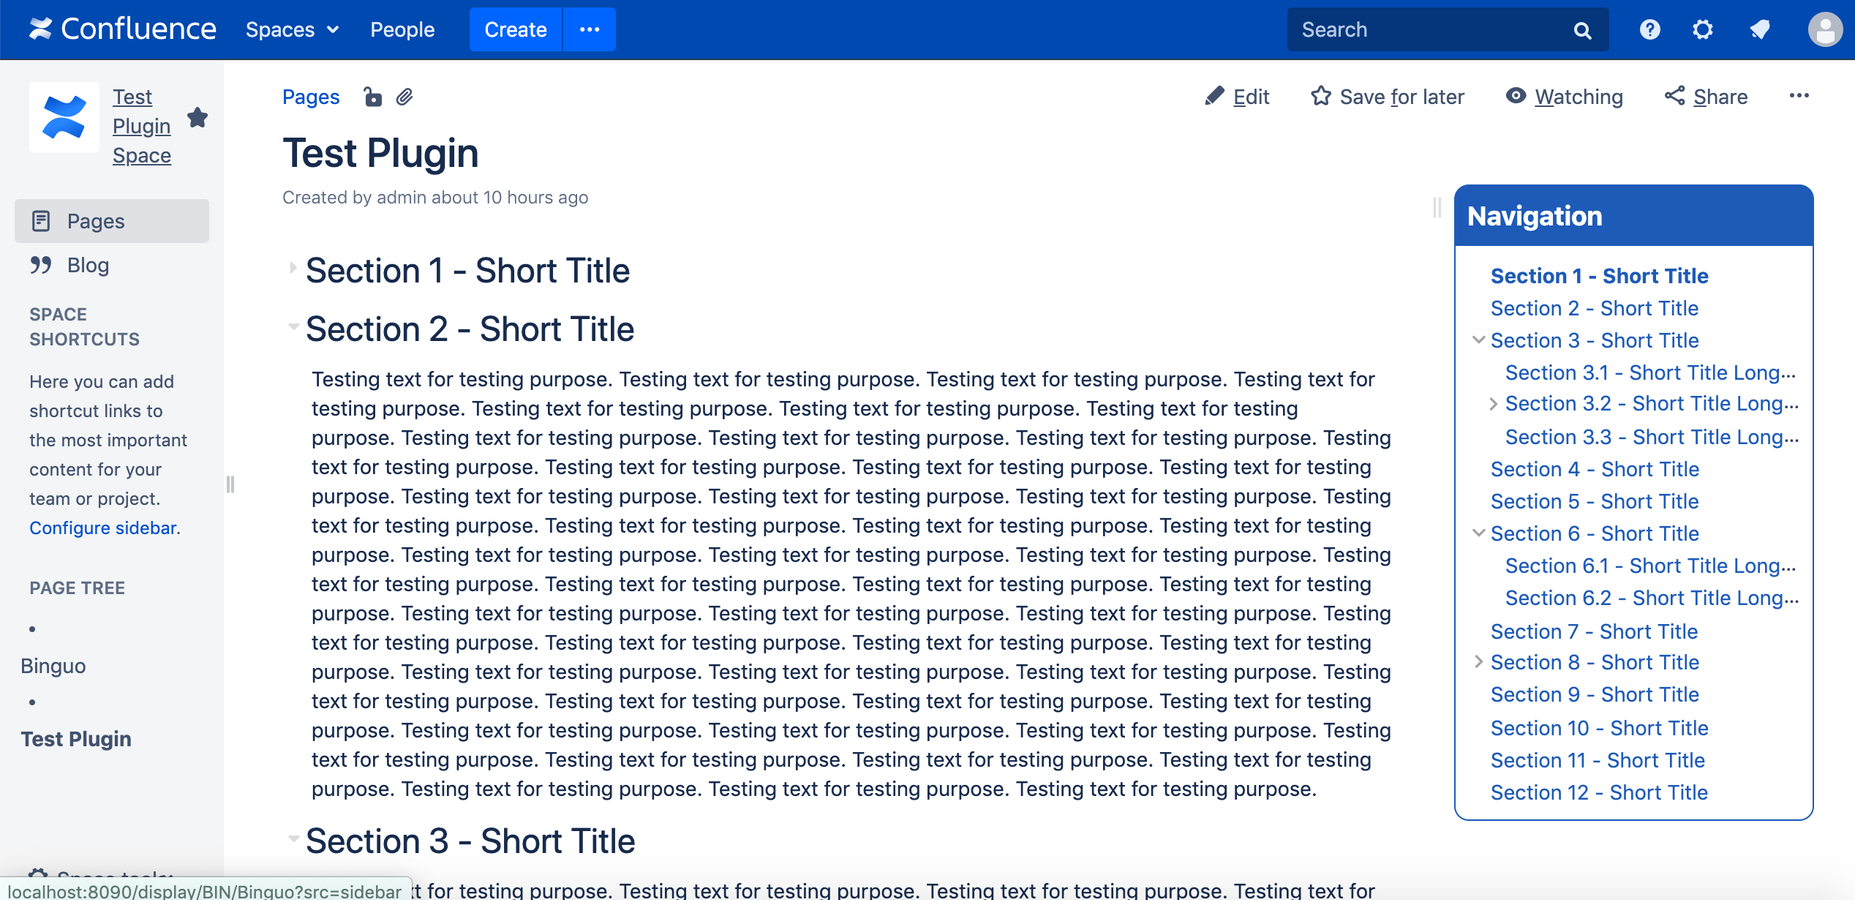Click the Pages sidebar document icon

click(41, 221)
